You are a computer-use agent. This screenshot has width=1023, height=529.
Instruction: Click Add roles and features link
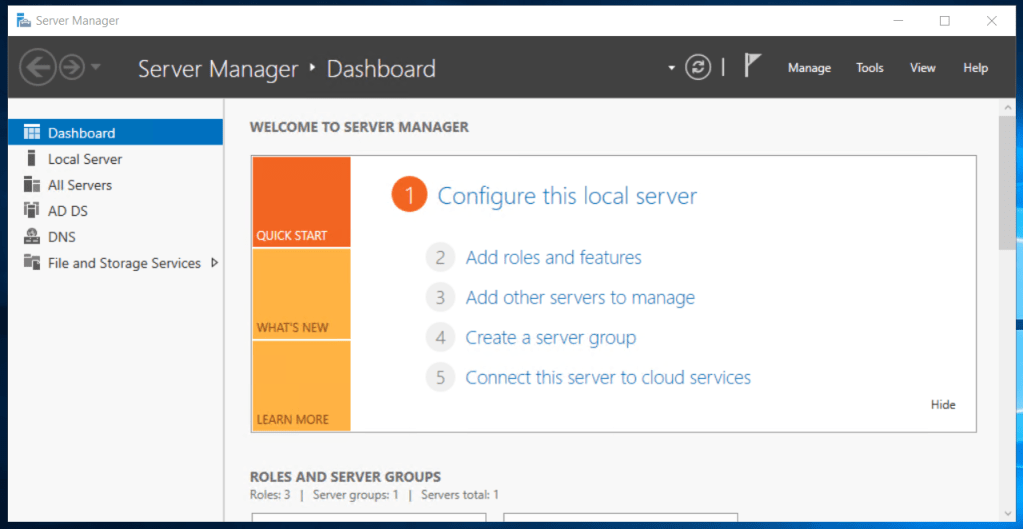point(553,257)
